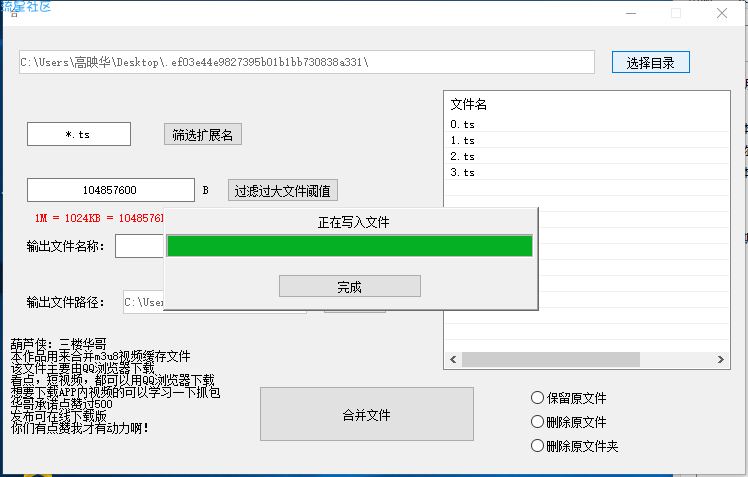This screenshot has height=477, width=748.
Task: Pick 2.ts from the file list
Action: tap(462, 156)
